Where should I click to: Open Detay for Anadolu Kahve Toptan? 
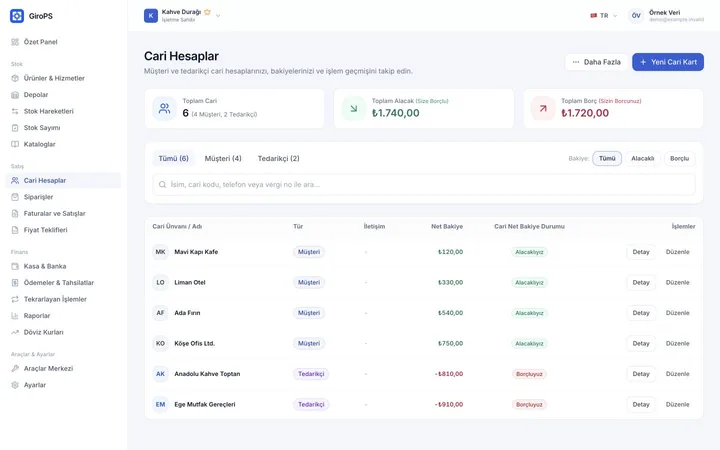(x=641, y=374)
